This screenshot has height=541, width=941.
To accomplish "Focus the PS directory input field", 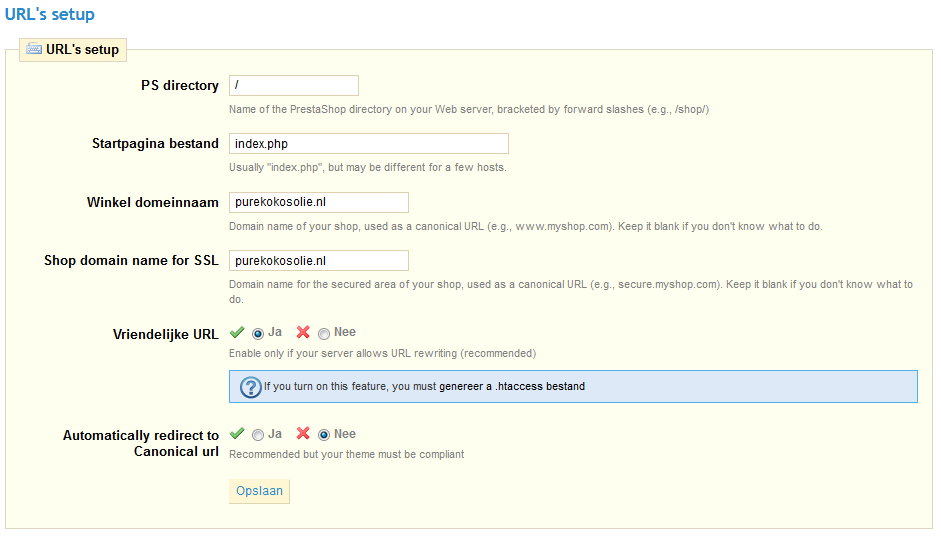I will coord(294,85).
